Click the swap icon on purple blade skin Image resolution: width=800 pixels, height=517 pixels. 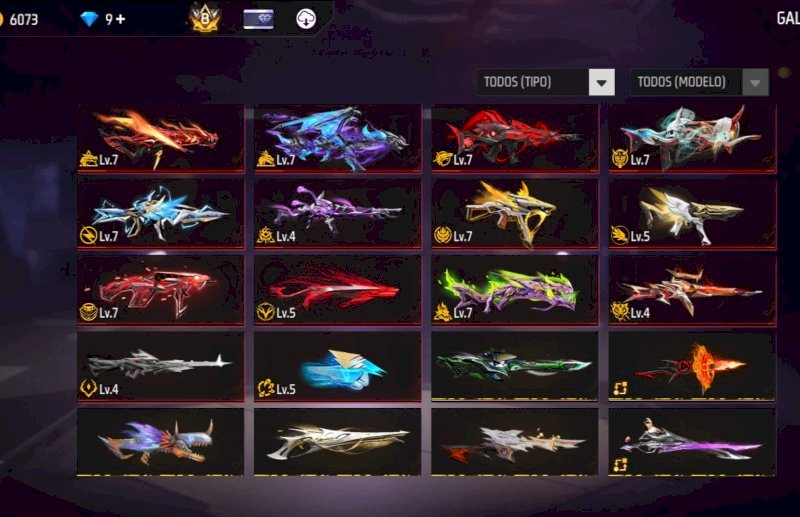click(x=620, y=465)
